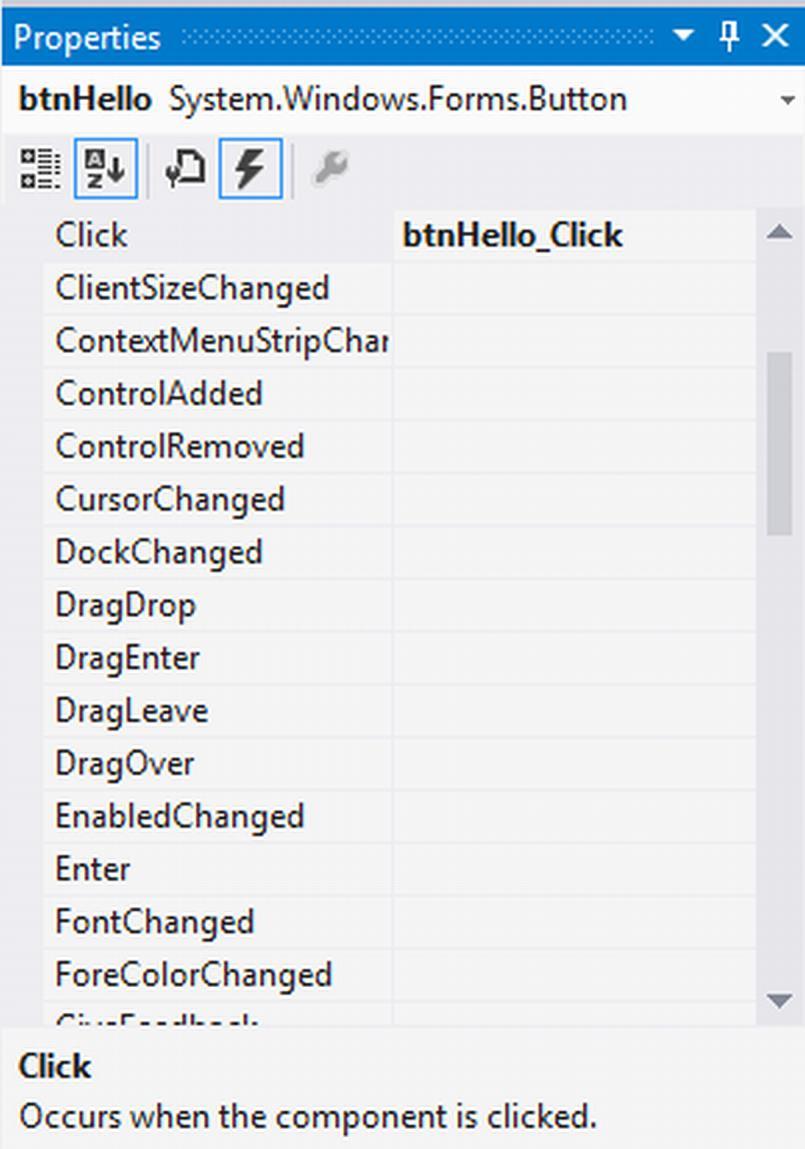The height and width of the screenshot is (1149, 805).
Task: Select the Click event row
Action: coord(399,236)
